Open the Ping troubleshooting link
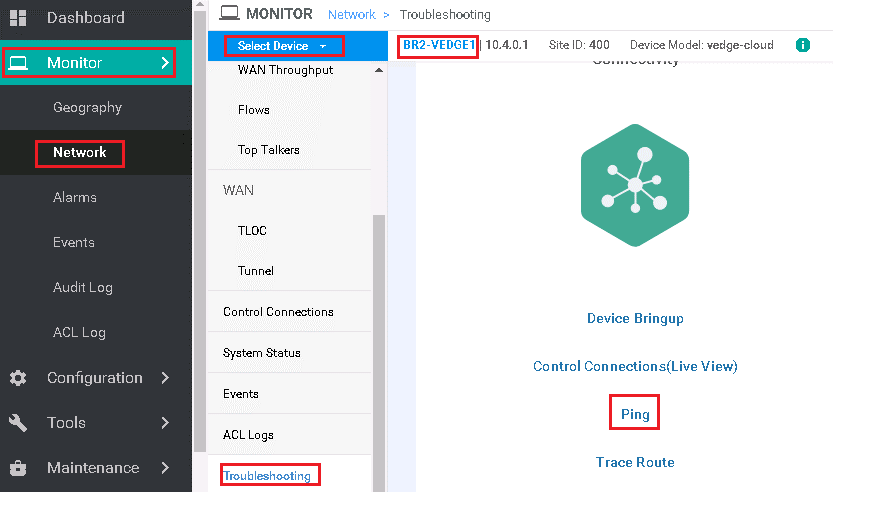Image resolution: width=888 pixels, height=512 pixels. pos(635,415)
